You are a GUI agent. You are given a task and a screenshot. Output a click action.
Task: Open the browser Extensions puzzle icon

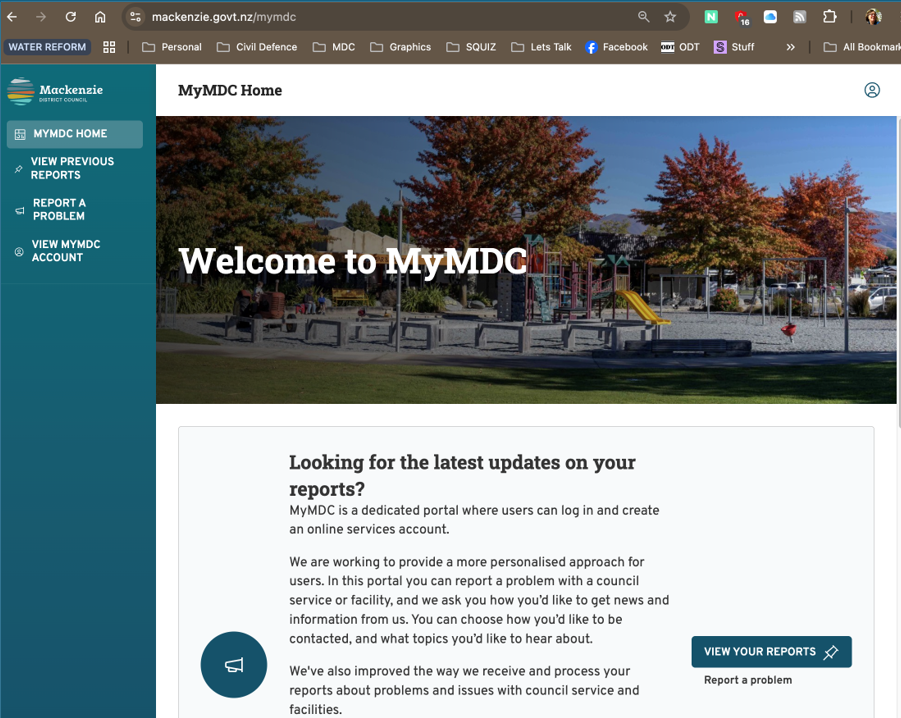[829, 17]
